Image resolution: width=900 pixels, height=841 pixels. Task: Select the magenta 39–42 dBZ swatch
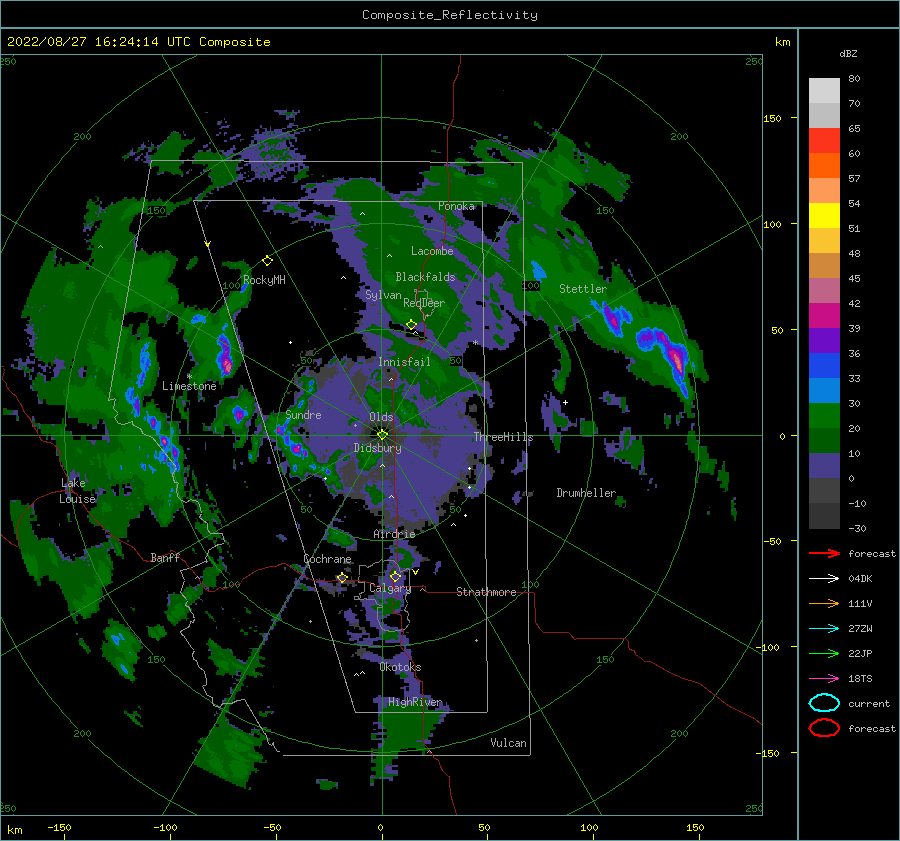[x=824, y=315]
